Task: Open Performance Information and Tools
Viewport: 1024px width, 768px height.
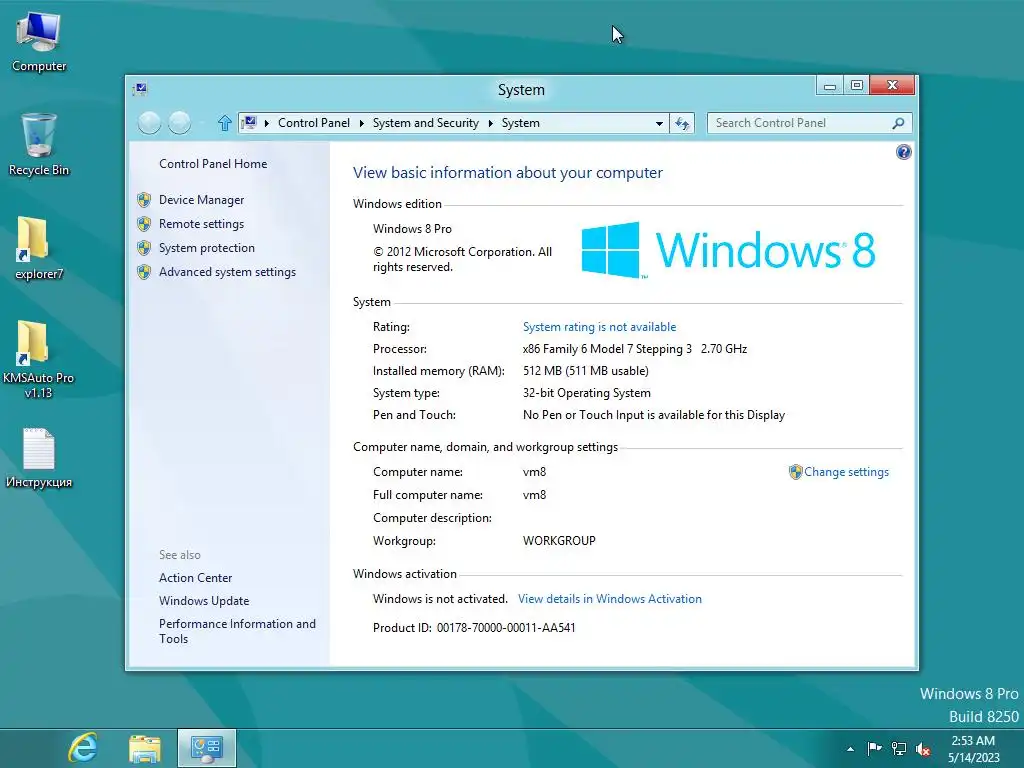Action: [237, 632]
